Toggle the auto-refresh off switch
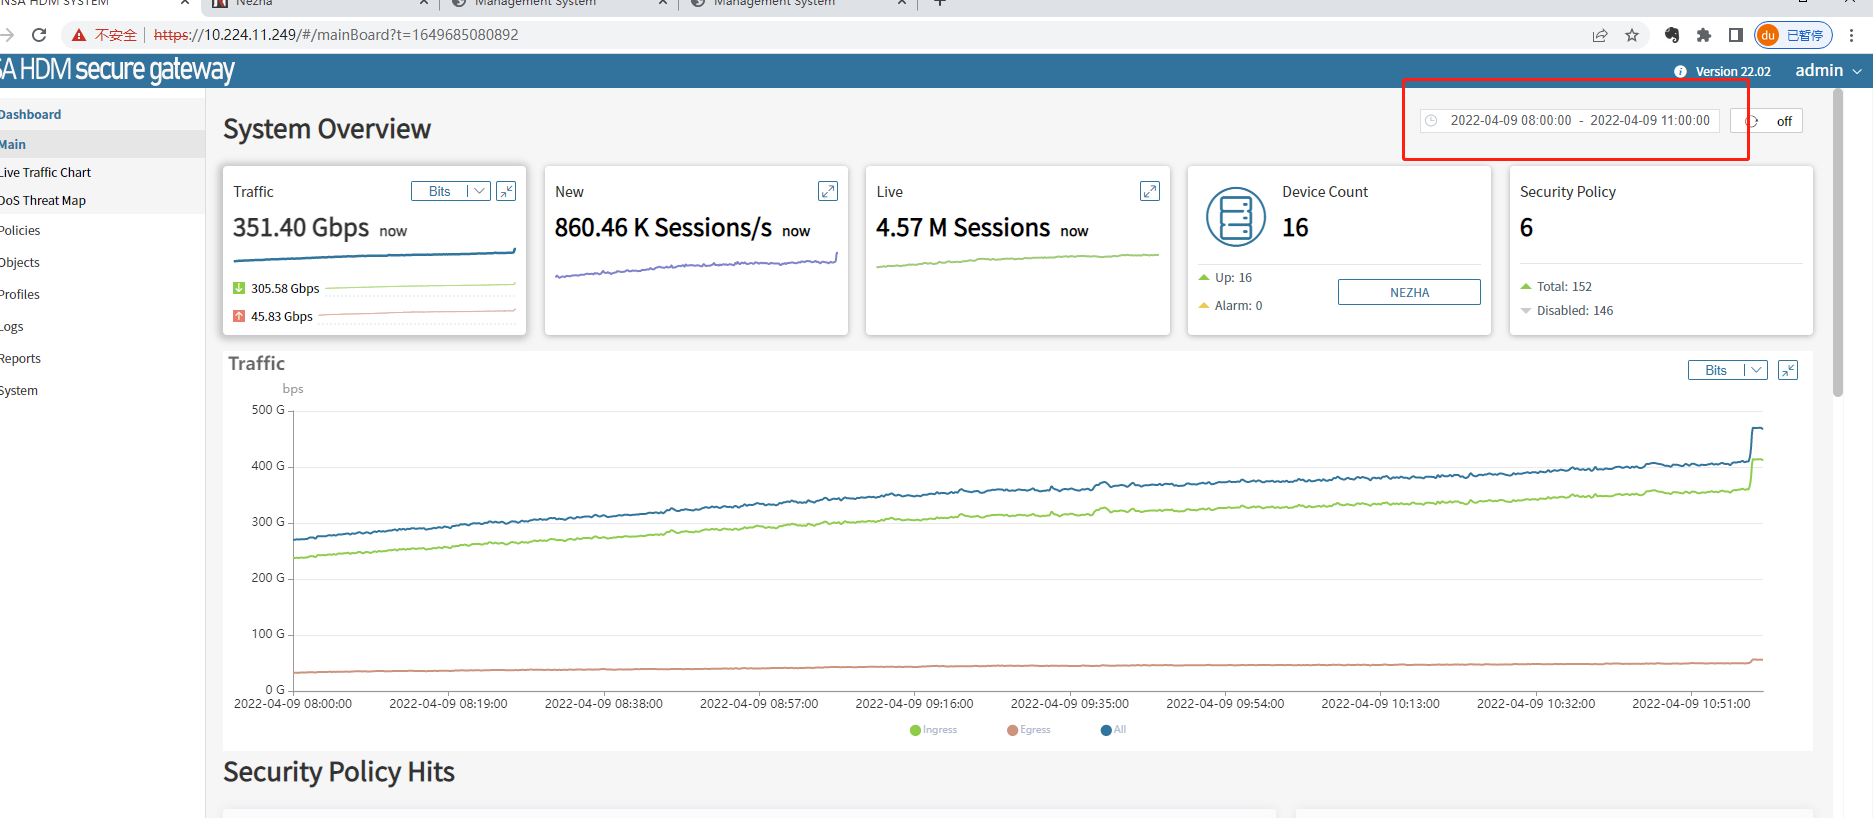This screenshot has width=1873, height=818. [1768, 121]
